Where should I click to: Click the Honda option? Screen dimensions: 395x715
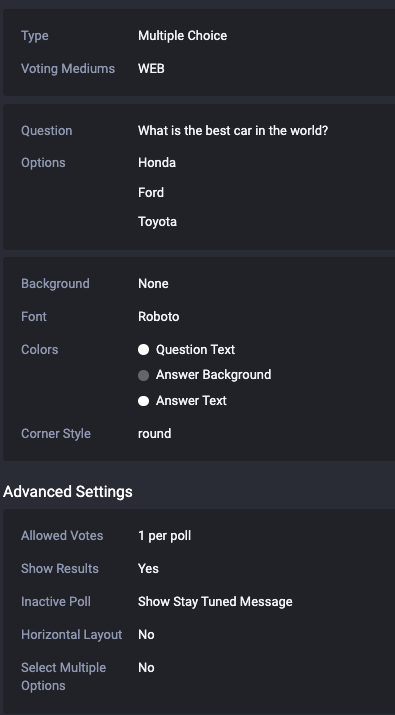pos(157,163)
